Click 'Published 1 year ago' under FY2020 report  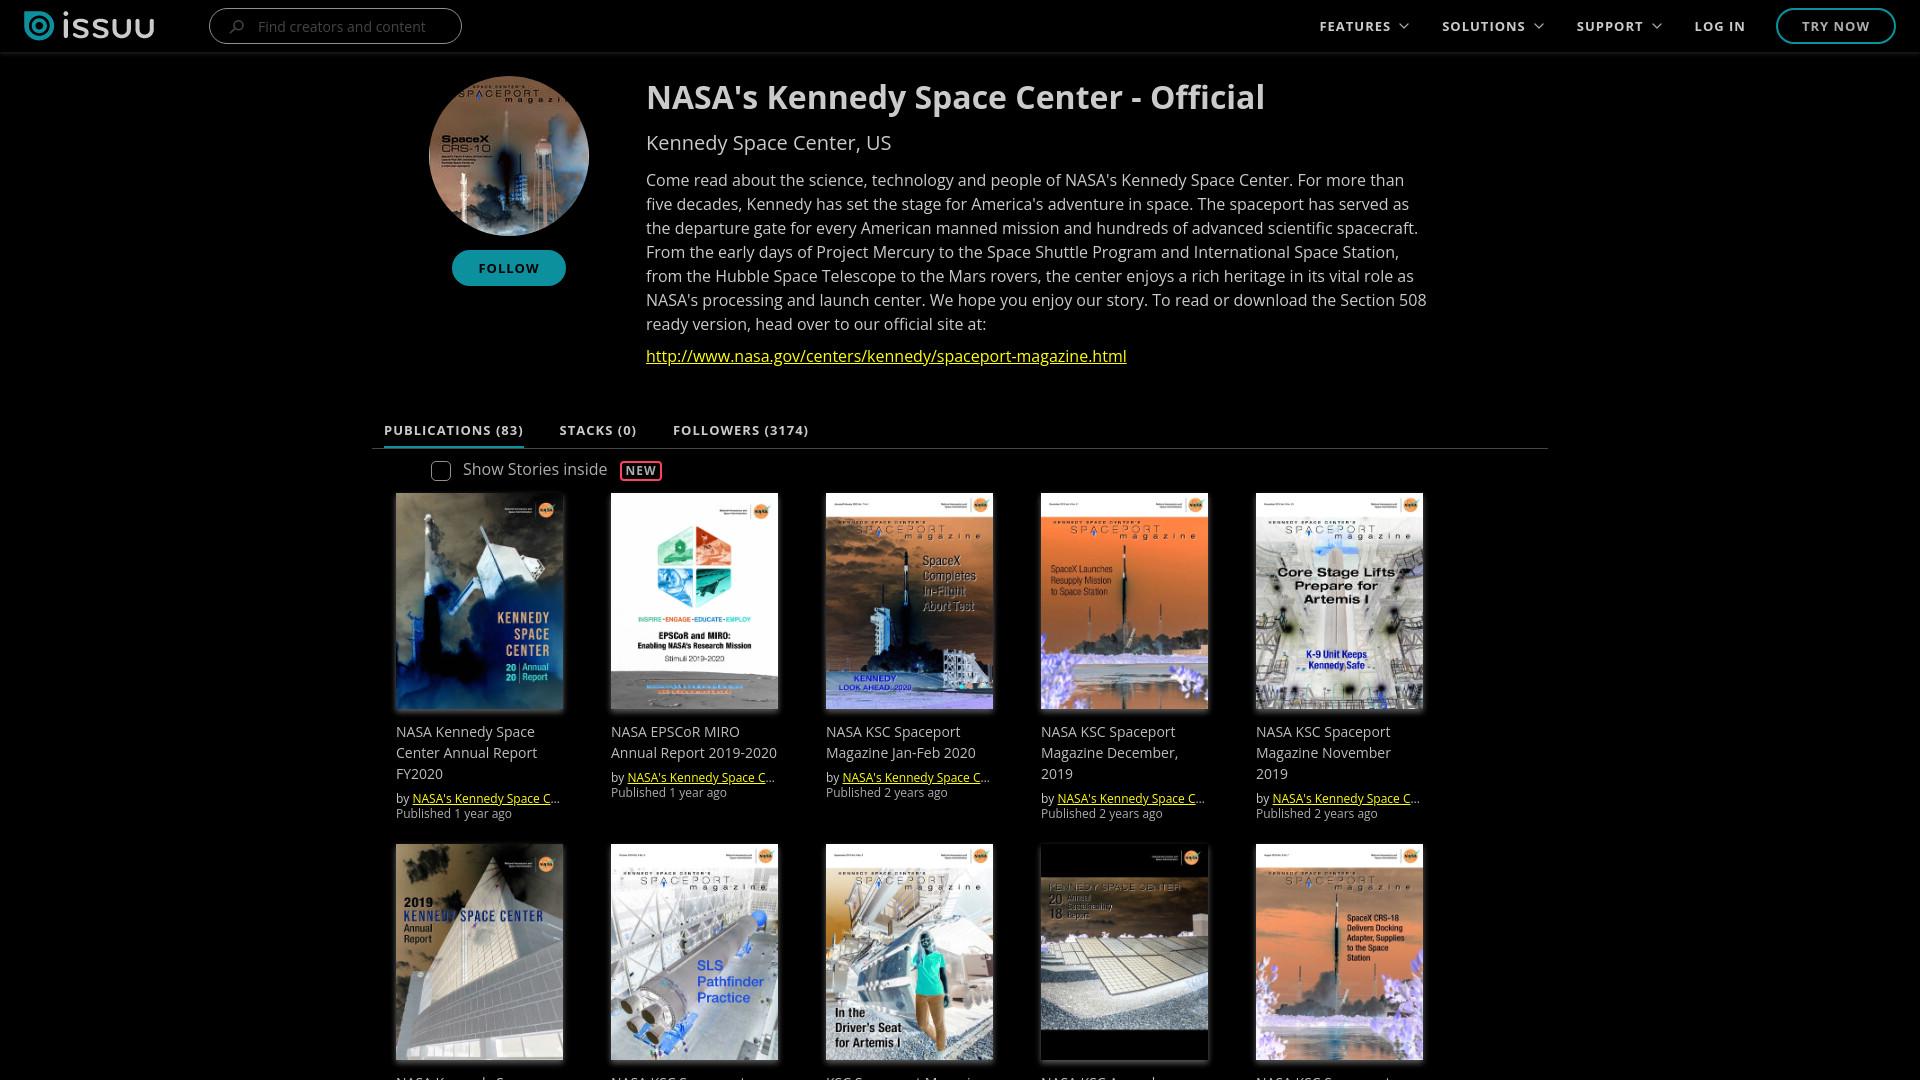coord(454,814)
